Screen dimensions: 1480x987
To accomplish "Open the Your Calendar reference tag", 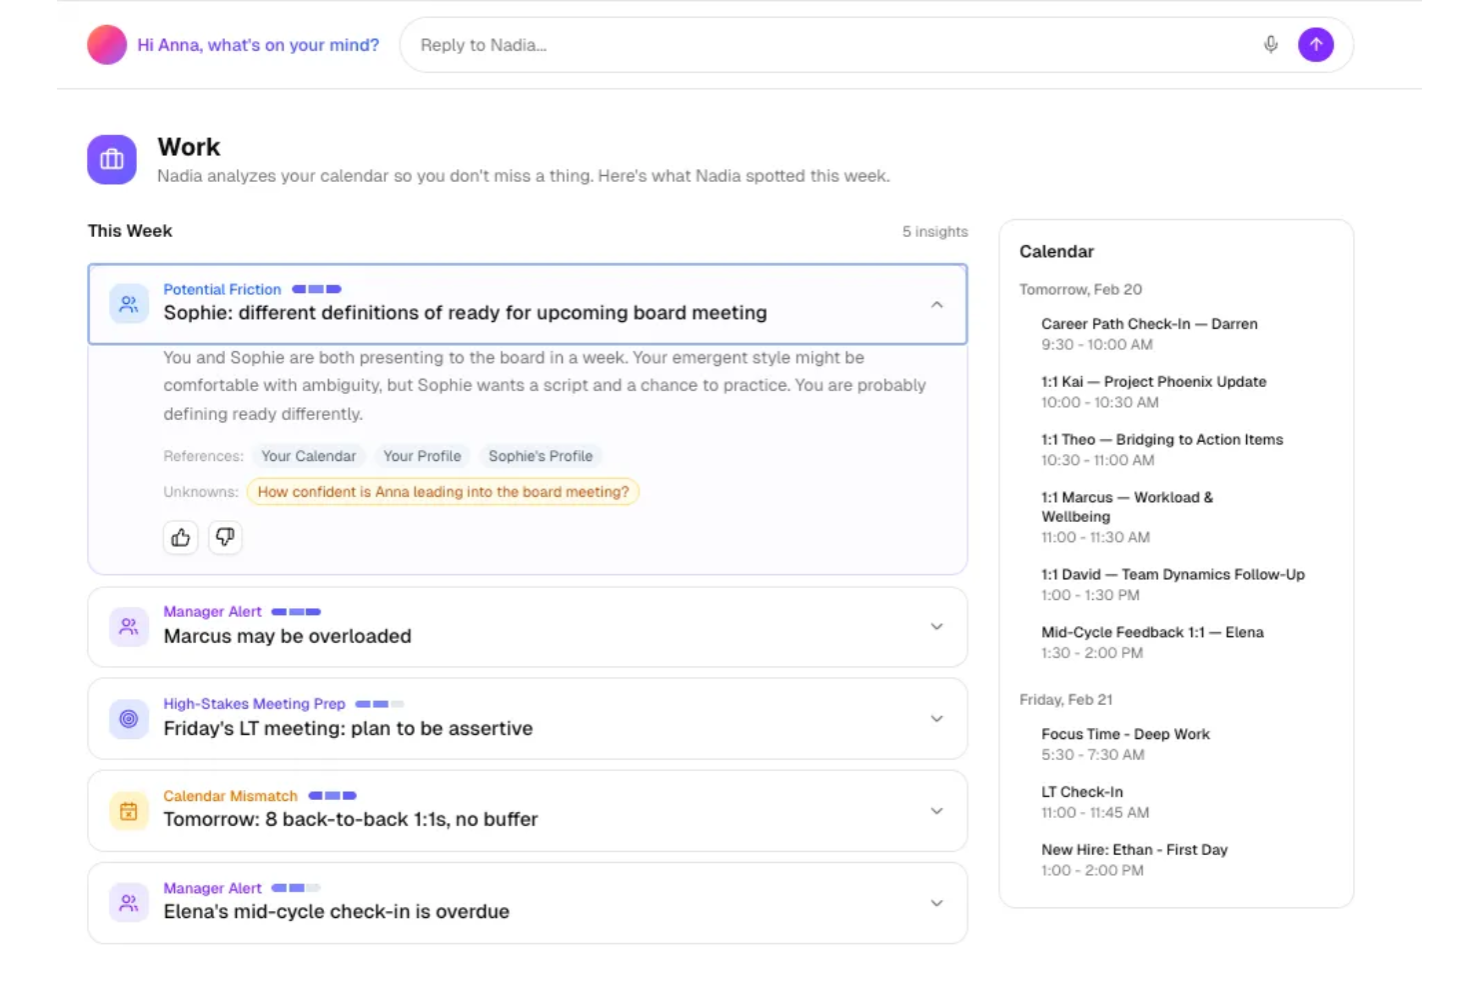I will point(308,456).
